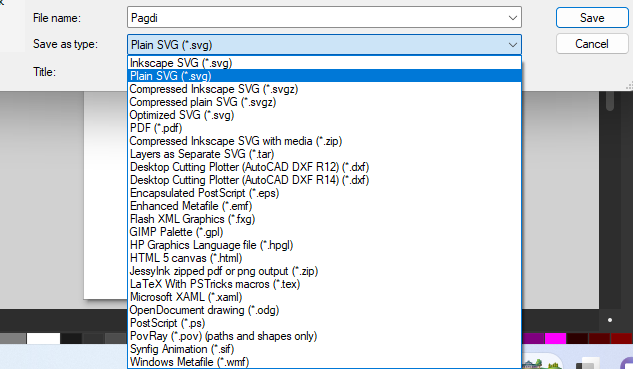Choose Synfig Animation (*.sif) format
Viewport: 633px width, 369px height.
coord(324,349)
